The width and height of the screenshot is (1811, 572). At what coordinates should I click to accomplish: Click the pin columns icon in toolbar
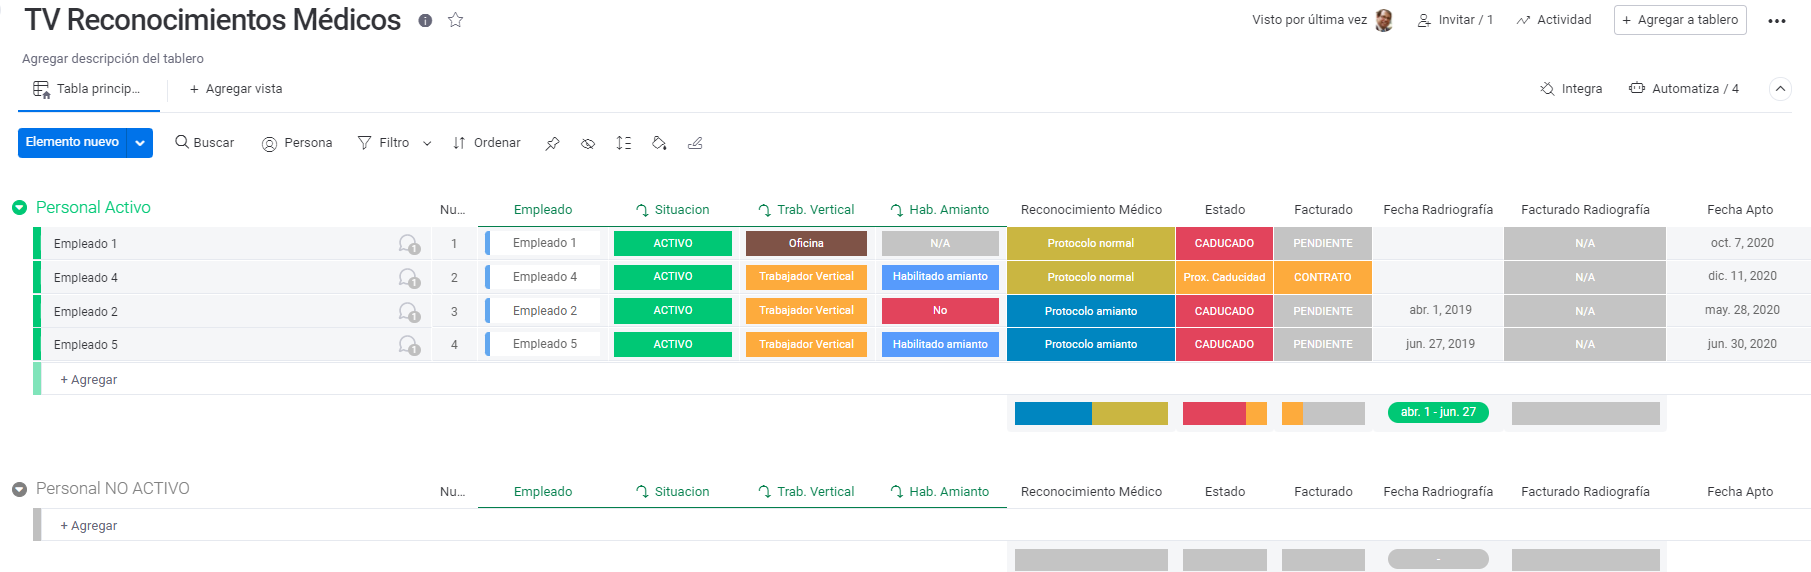click(552, 143)
